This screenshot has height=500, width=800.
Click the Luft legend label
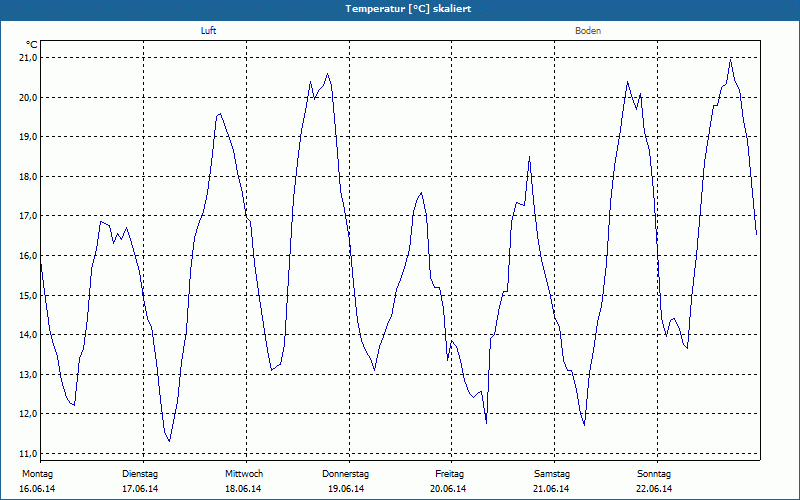point(208,31)
